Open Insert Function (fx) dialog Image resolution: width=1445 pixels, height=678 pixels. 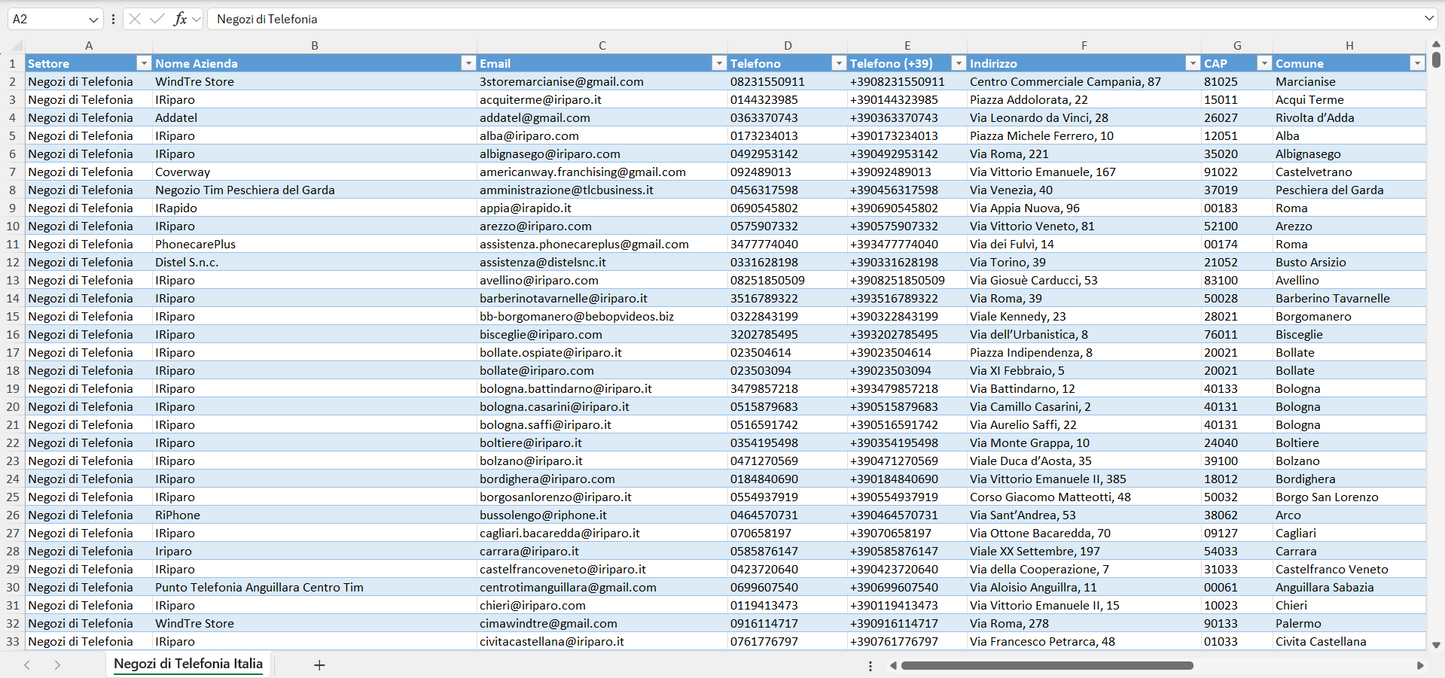pyautogui.click(x=180, y=19)
